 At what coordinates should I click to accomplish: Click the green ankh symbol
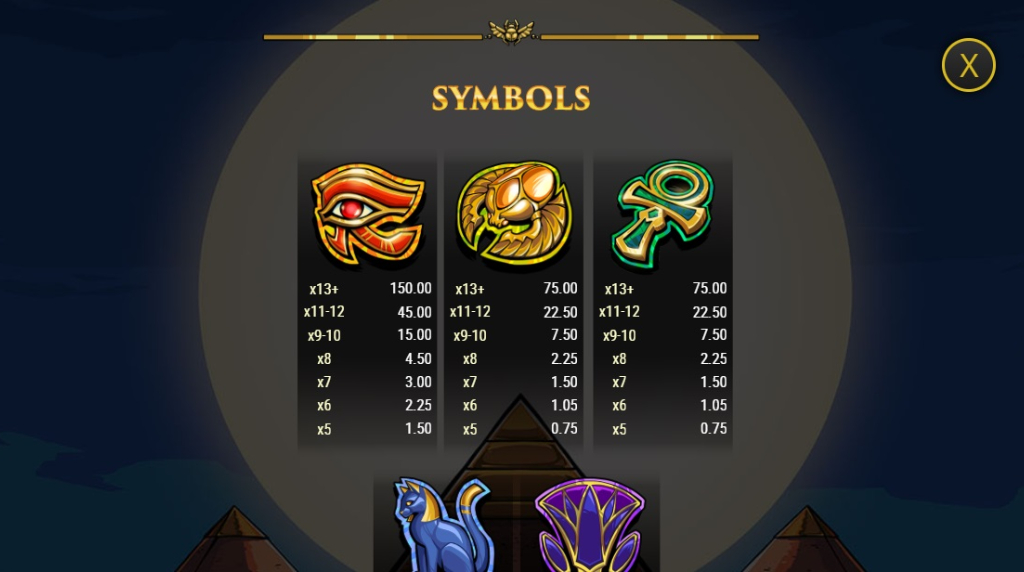663,214
